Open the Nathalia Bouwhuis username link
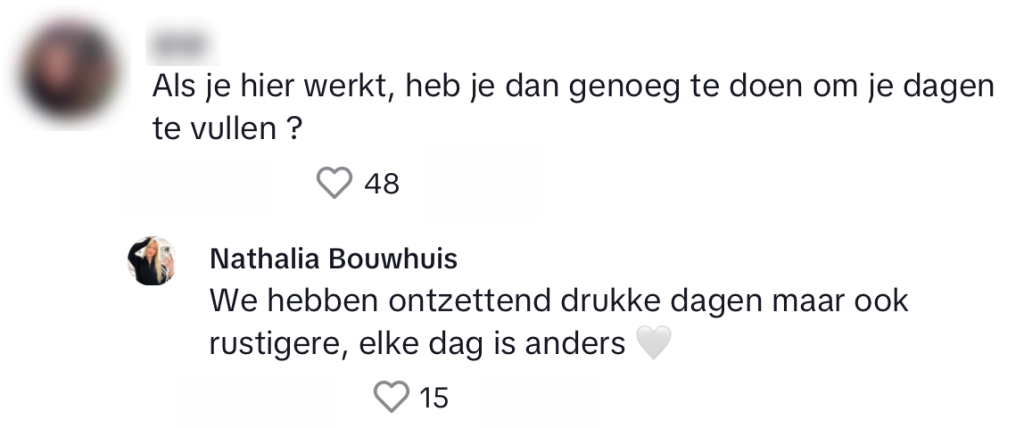Image resolution: width=1024 pixels, height=428 pixels. [x=334, y=260]
